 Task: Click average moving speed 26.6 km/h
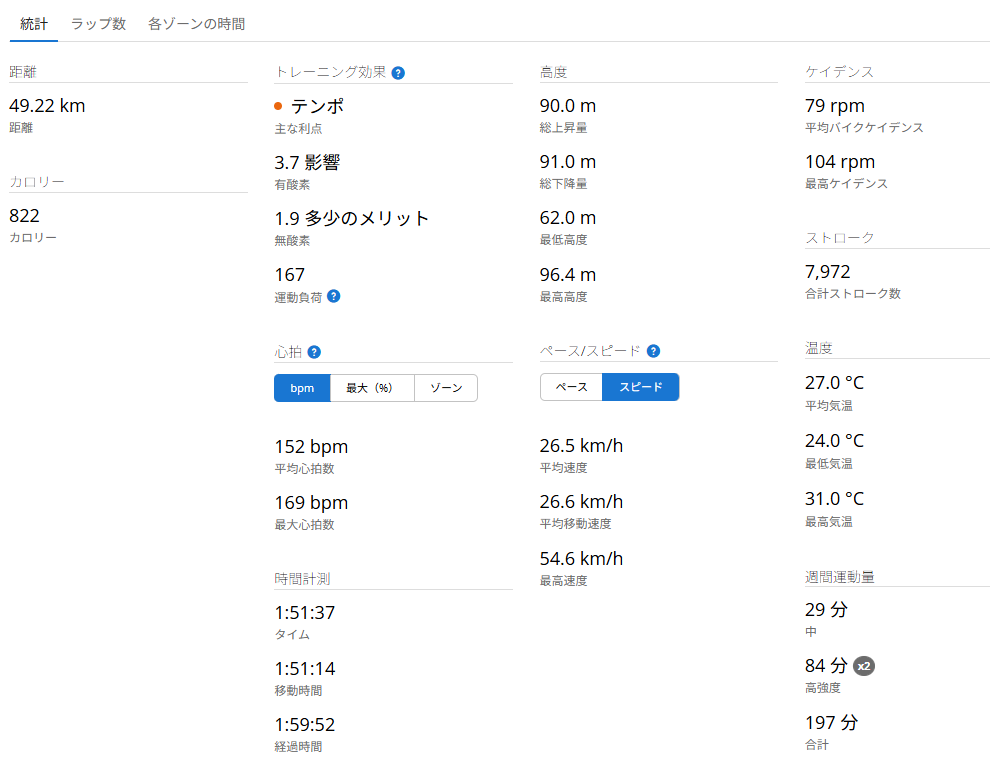(x=581, y=502)
